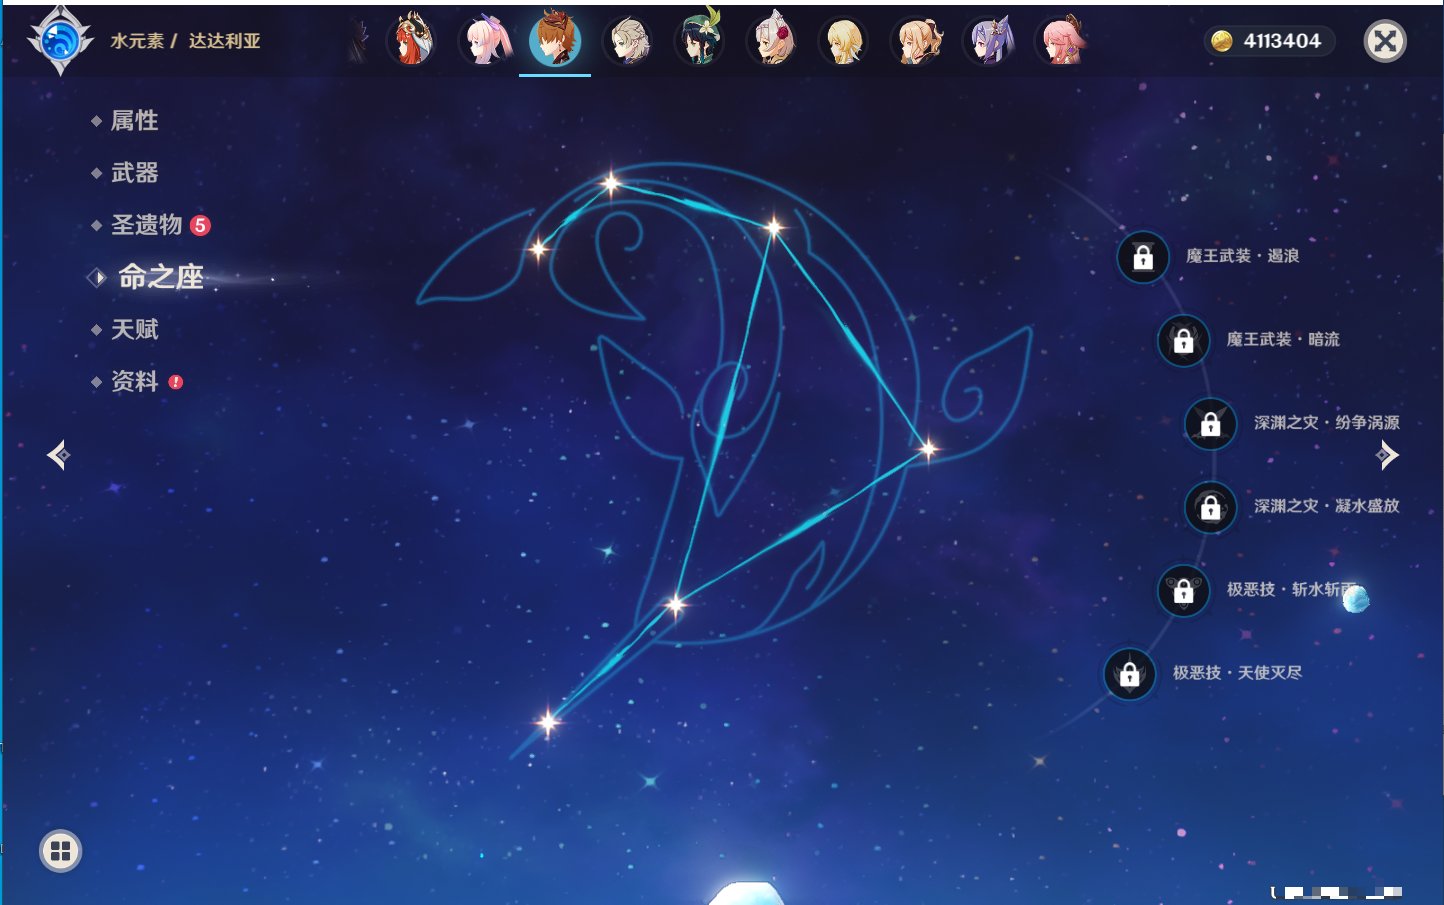Select the pink-haired fox-eared character avatar
Viewport: 1444px width, 905px height.
tap(1061, 40)
